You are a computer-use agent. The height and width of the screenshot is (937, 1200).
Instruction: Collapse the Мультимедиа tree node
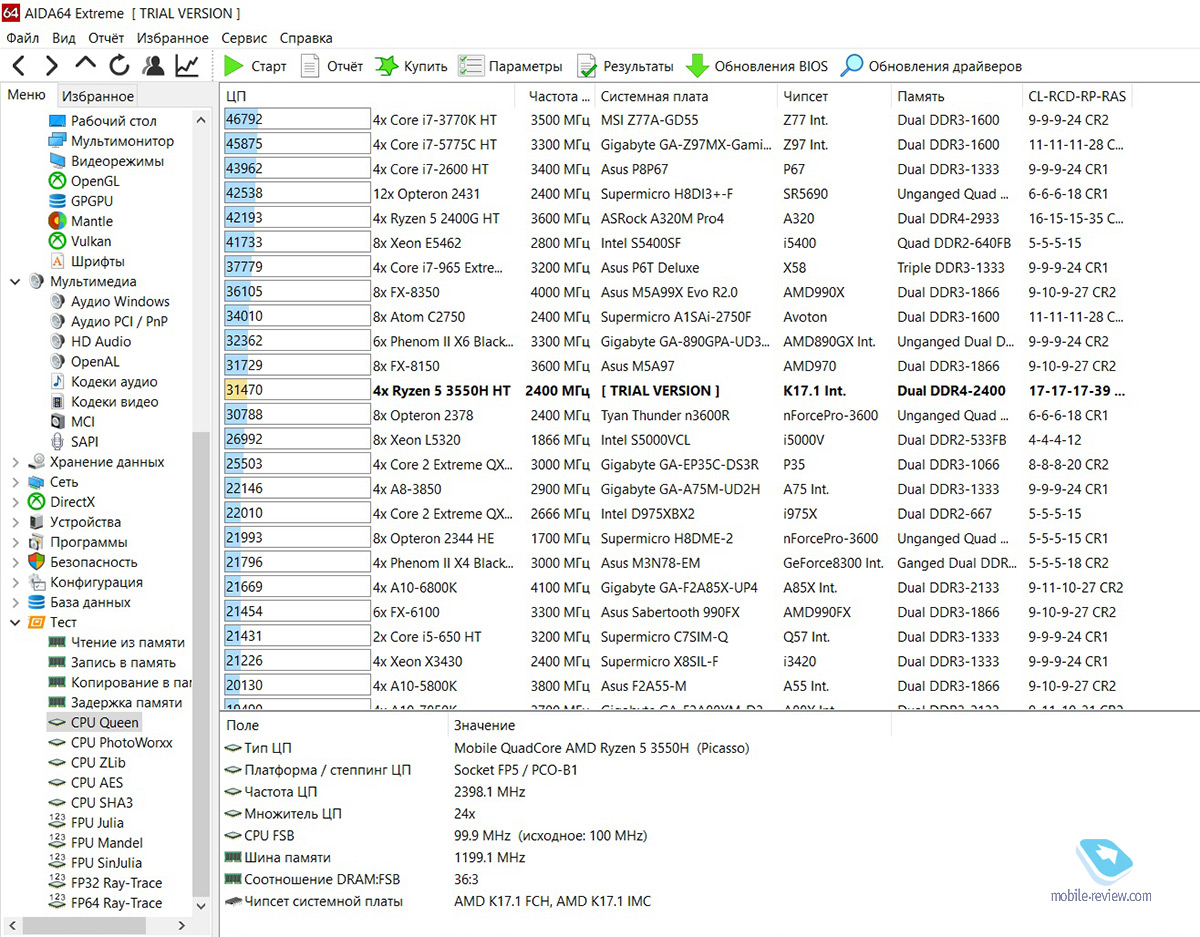click(15, 282)
